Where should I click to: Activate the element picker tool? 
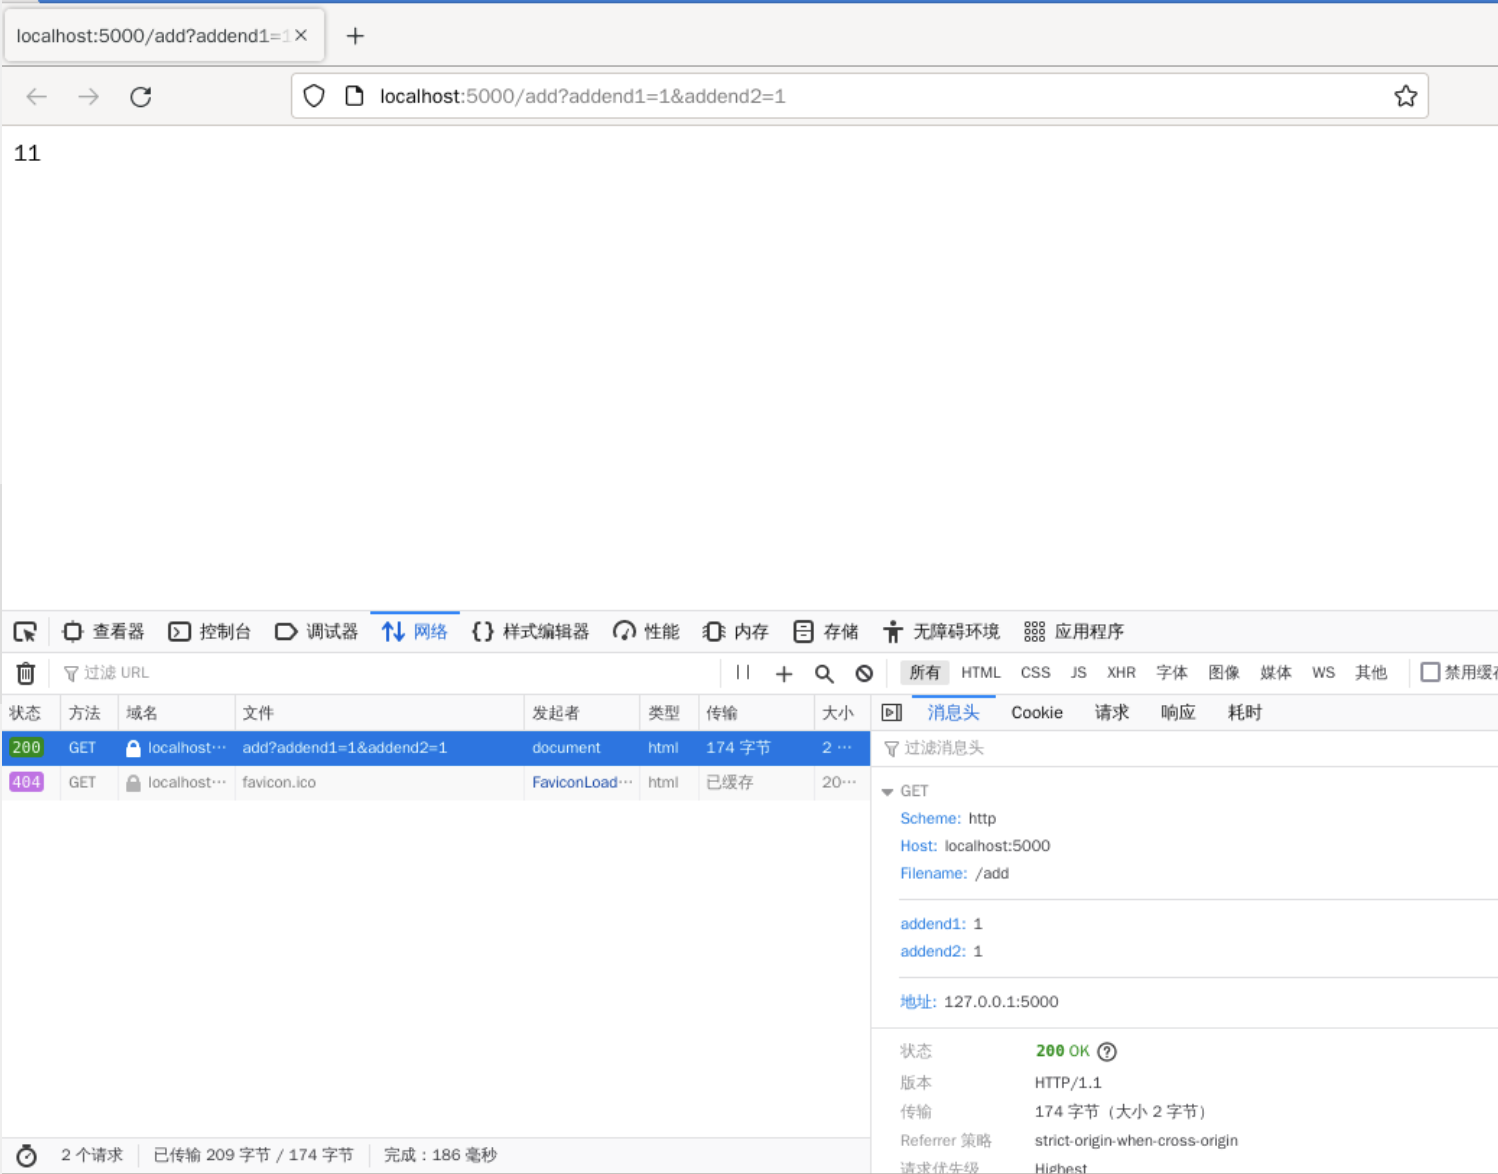tap(25, 632)
